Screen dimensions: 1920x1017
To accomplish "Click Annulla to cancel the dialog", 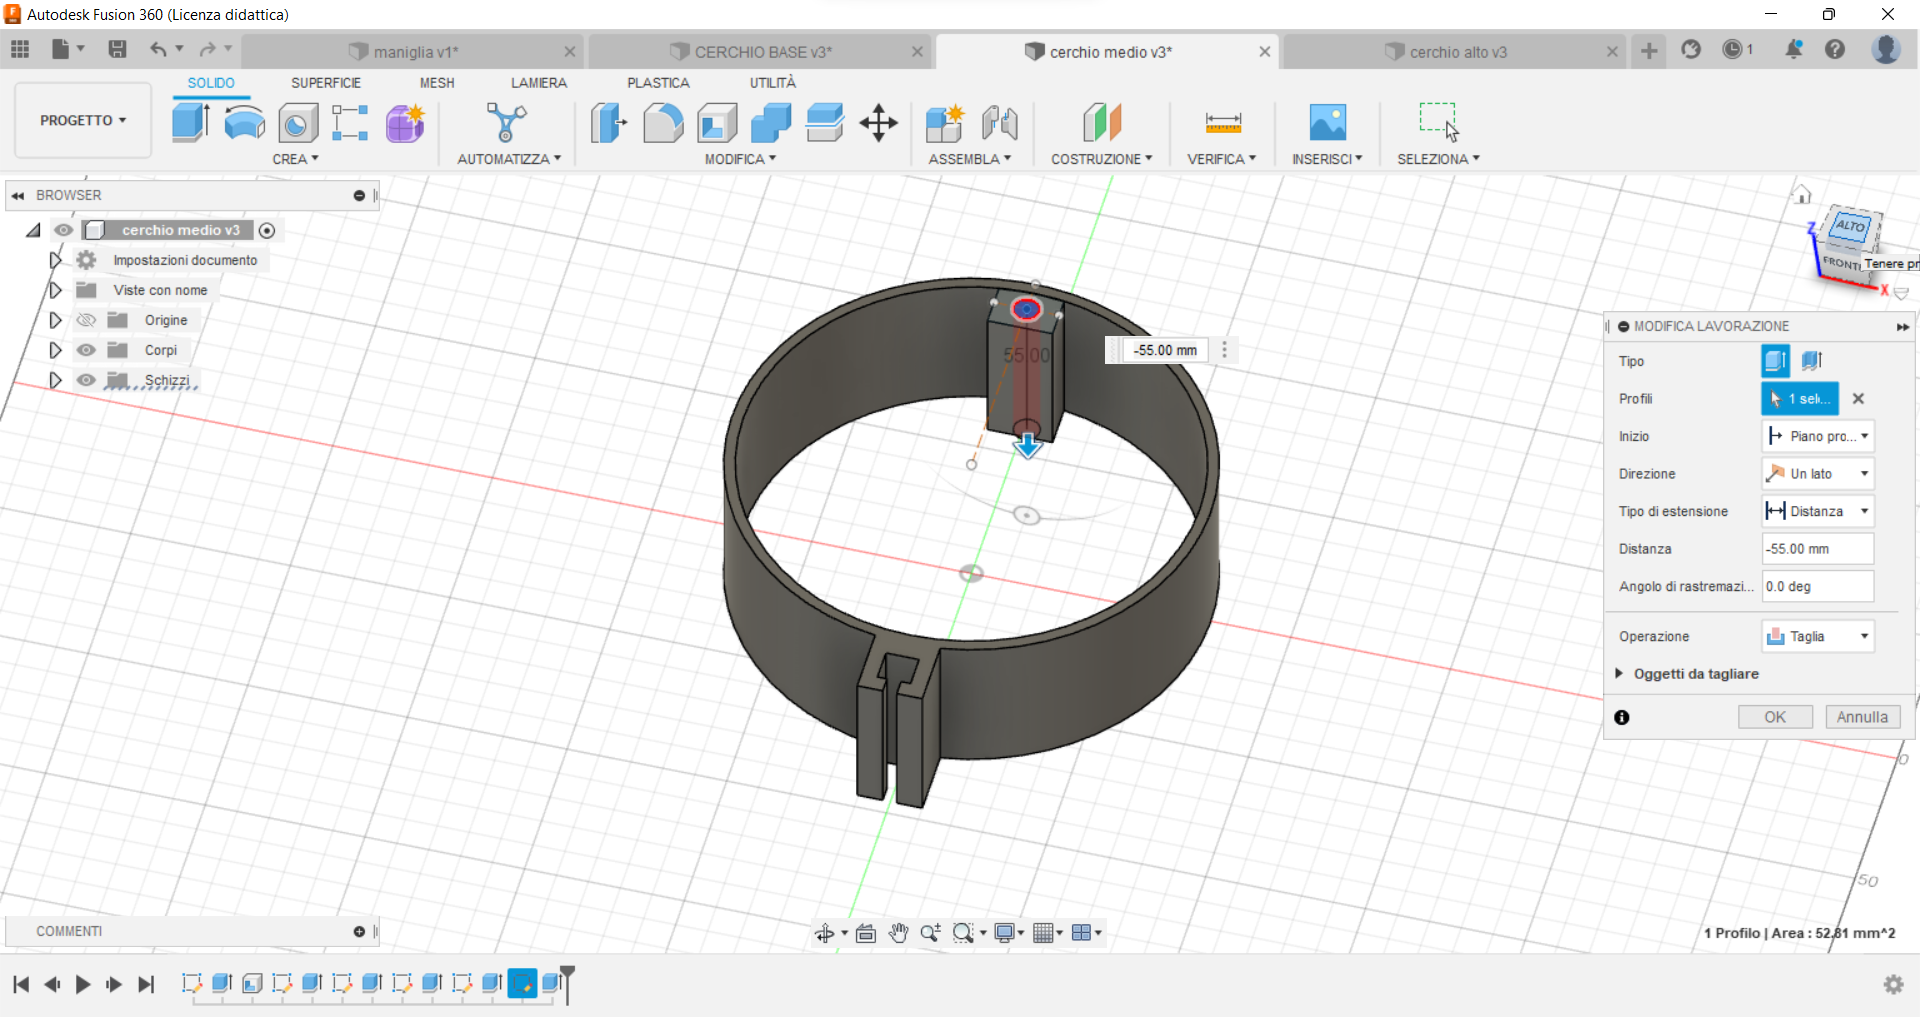I will [x=1861, y=717].
